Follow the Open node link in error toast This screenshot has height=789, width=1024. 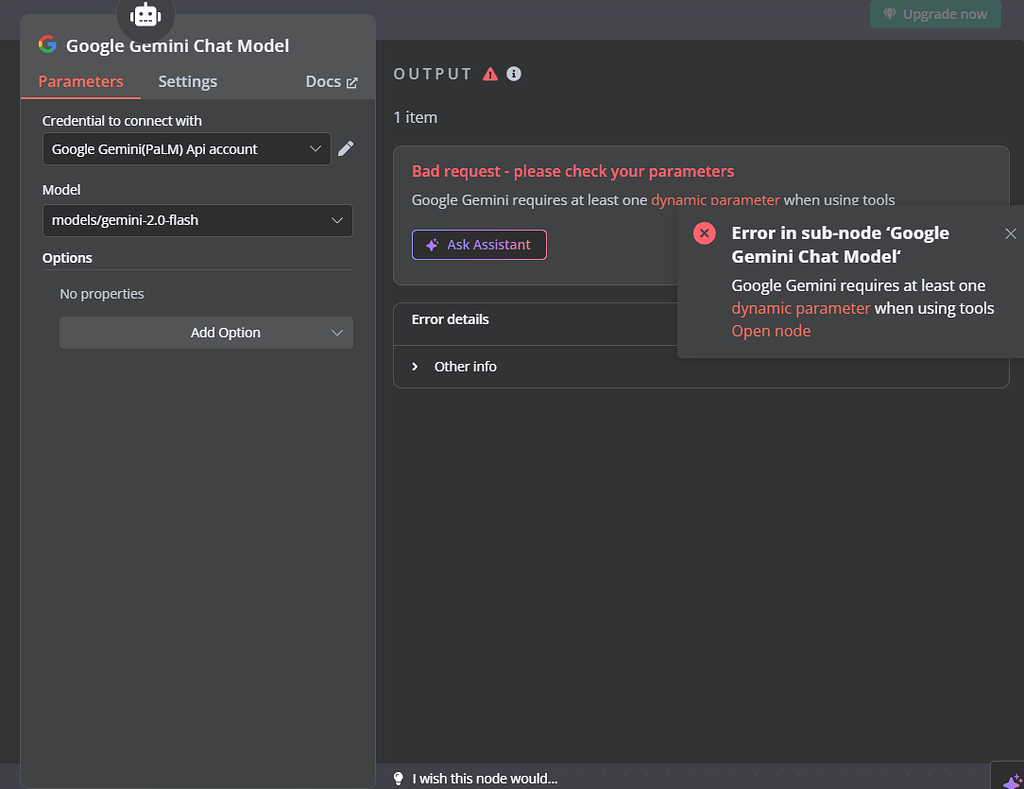click(770, 330)
